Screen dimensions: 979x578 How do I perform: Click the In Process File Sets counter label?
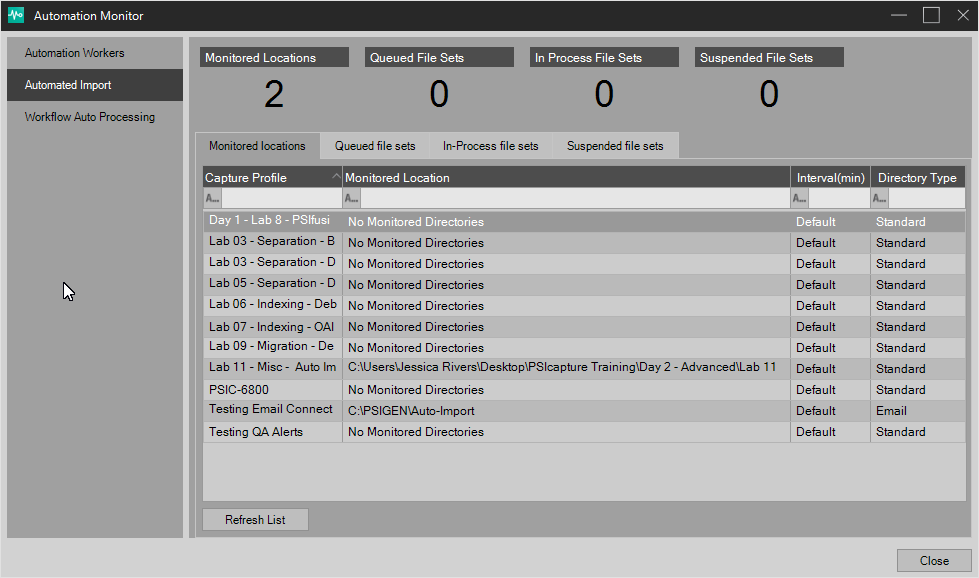(x=604, y=57)
